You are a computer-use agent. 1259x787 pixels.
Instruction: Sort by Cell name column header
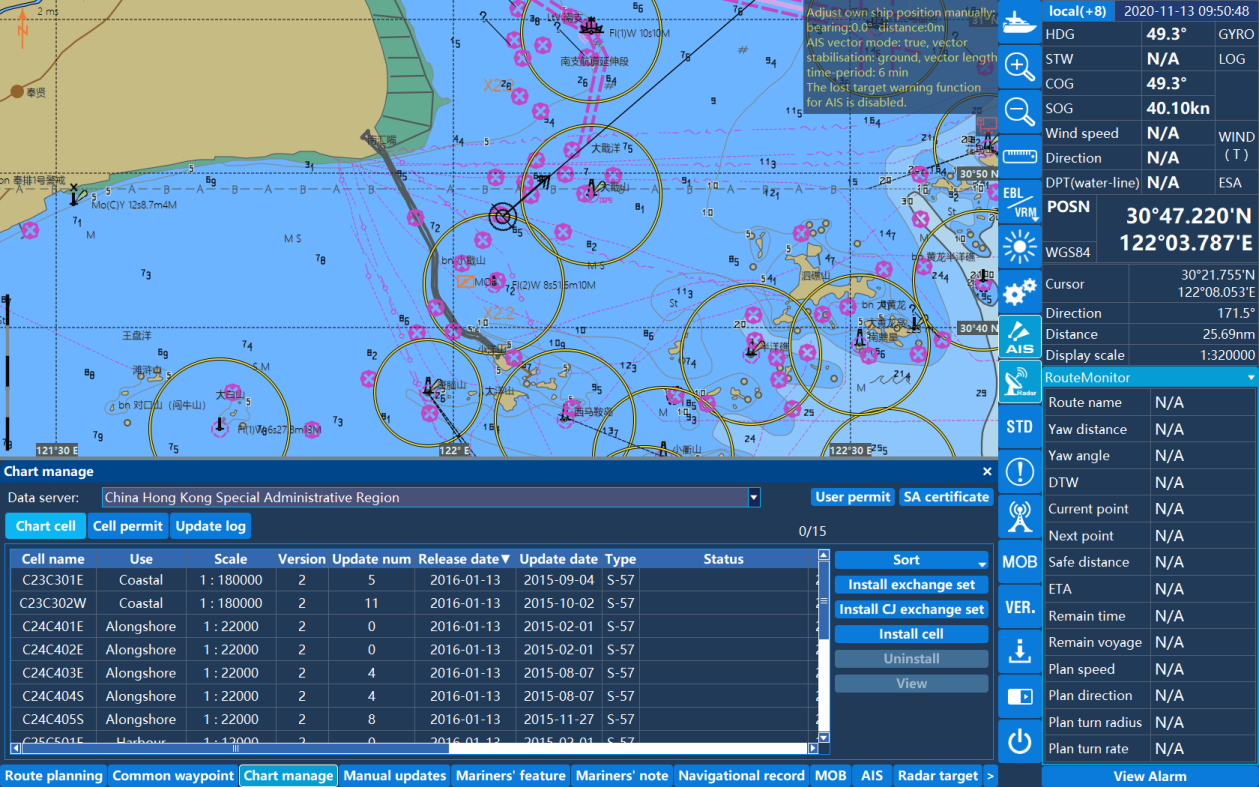pos(53,559)
